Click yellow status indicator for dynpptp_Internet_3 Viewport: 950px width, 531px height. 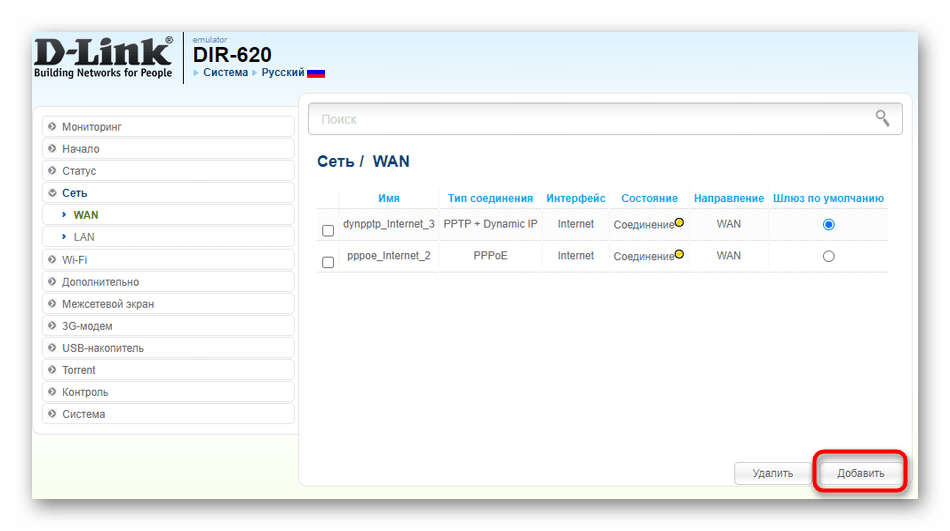tap(680, 223)
